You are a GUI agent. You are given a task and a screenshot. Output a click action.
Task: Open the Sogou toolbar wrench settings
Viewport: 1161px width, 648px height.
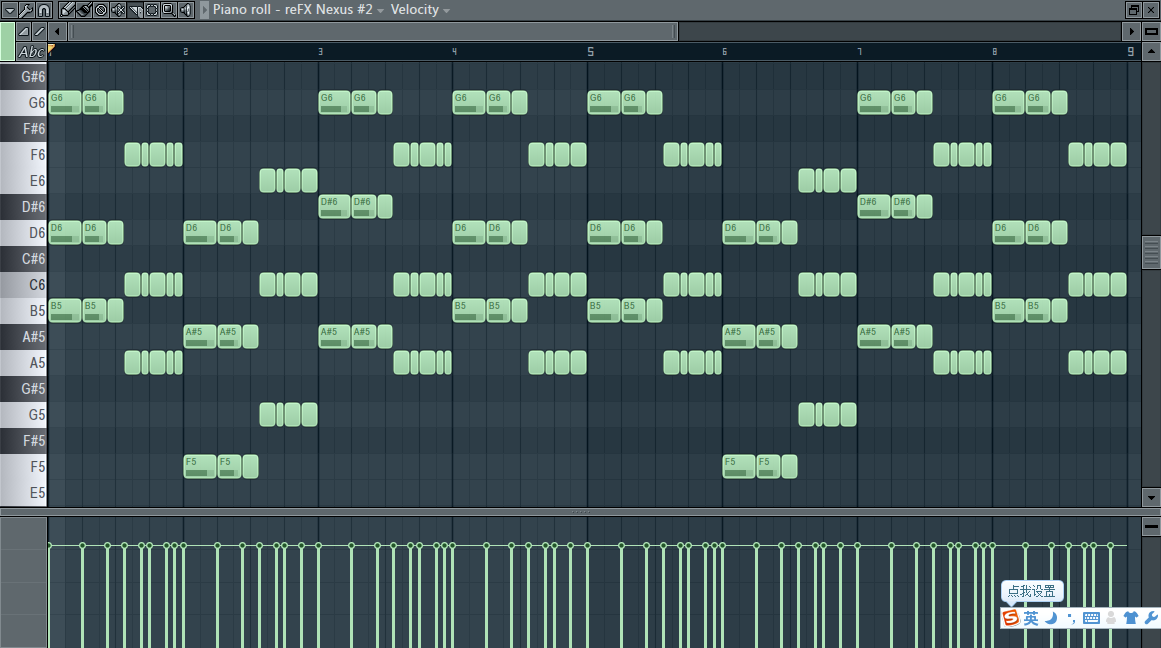pyautogui.click(x=1151, y=618)
